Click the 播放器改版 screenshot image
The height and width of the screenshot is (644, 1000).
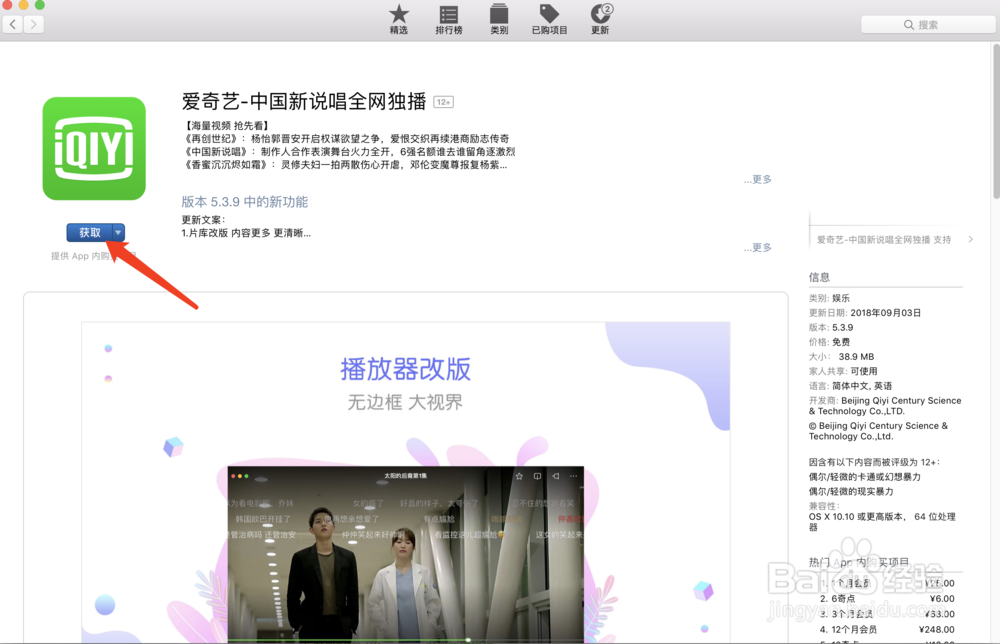[406, 482]
